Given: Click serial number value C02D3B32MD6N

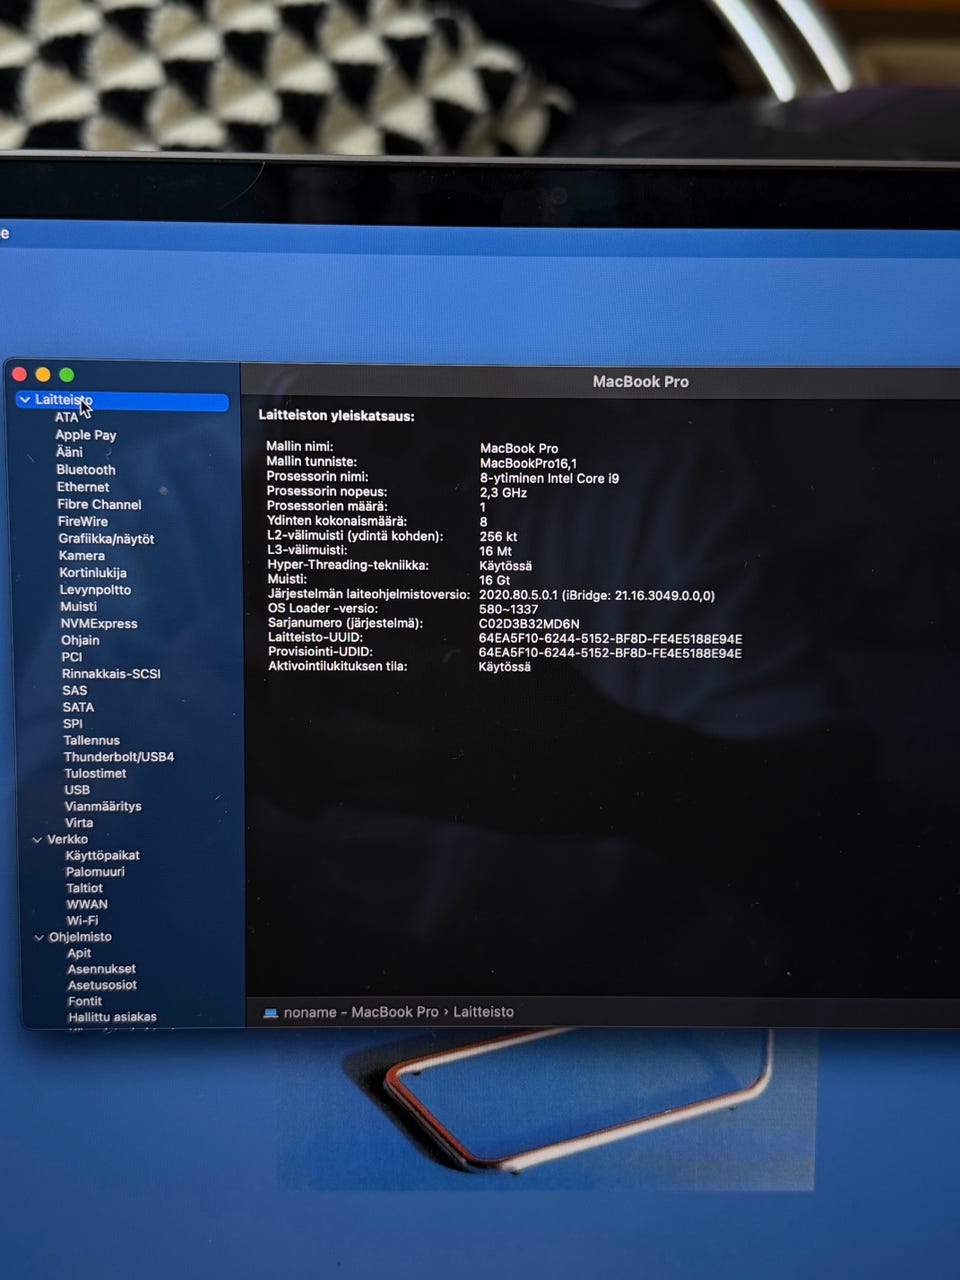Looking at the screenshot, I should [529, 624].
